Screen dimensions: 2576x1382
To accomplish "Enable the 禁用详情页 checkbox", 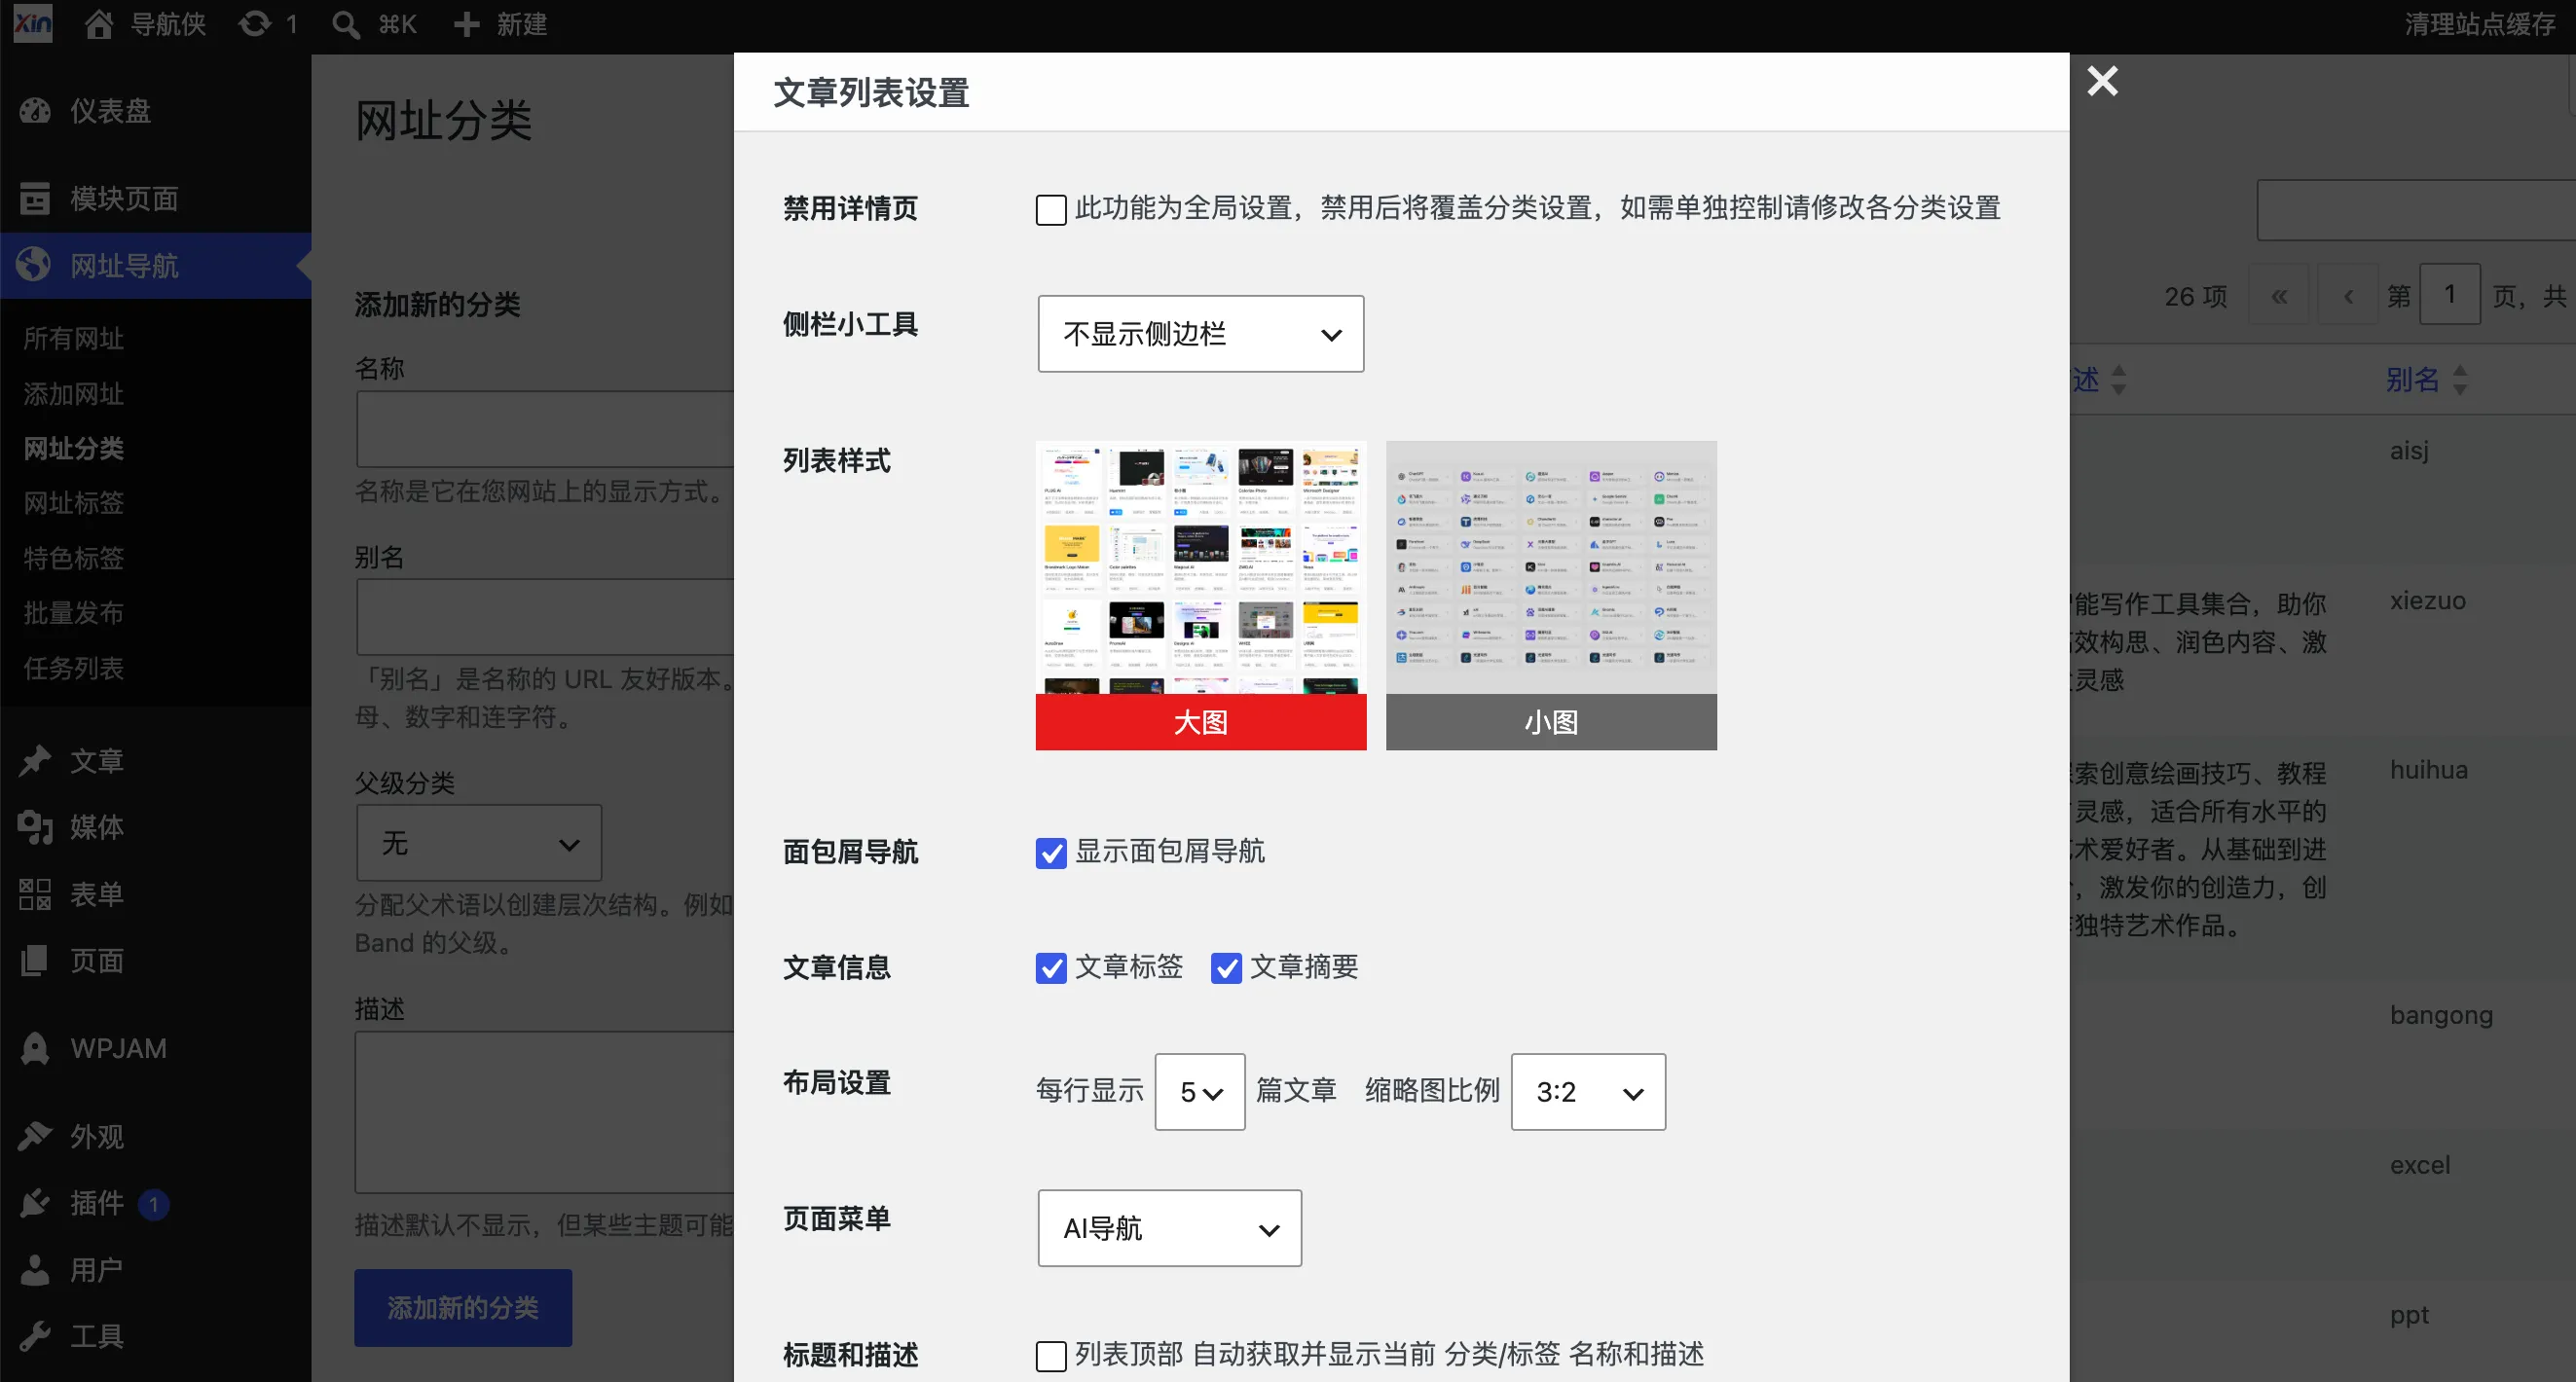I will pyautogui.click(x=1051, y=210).
